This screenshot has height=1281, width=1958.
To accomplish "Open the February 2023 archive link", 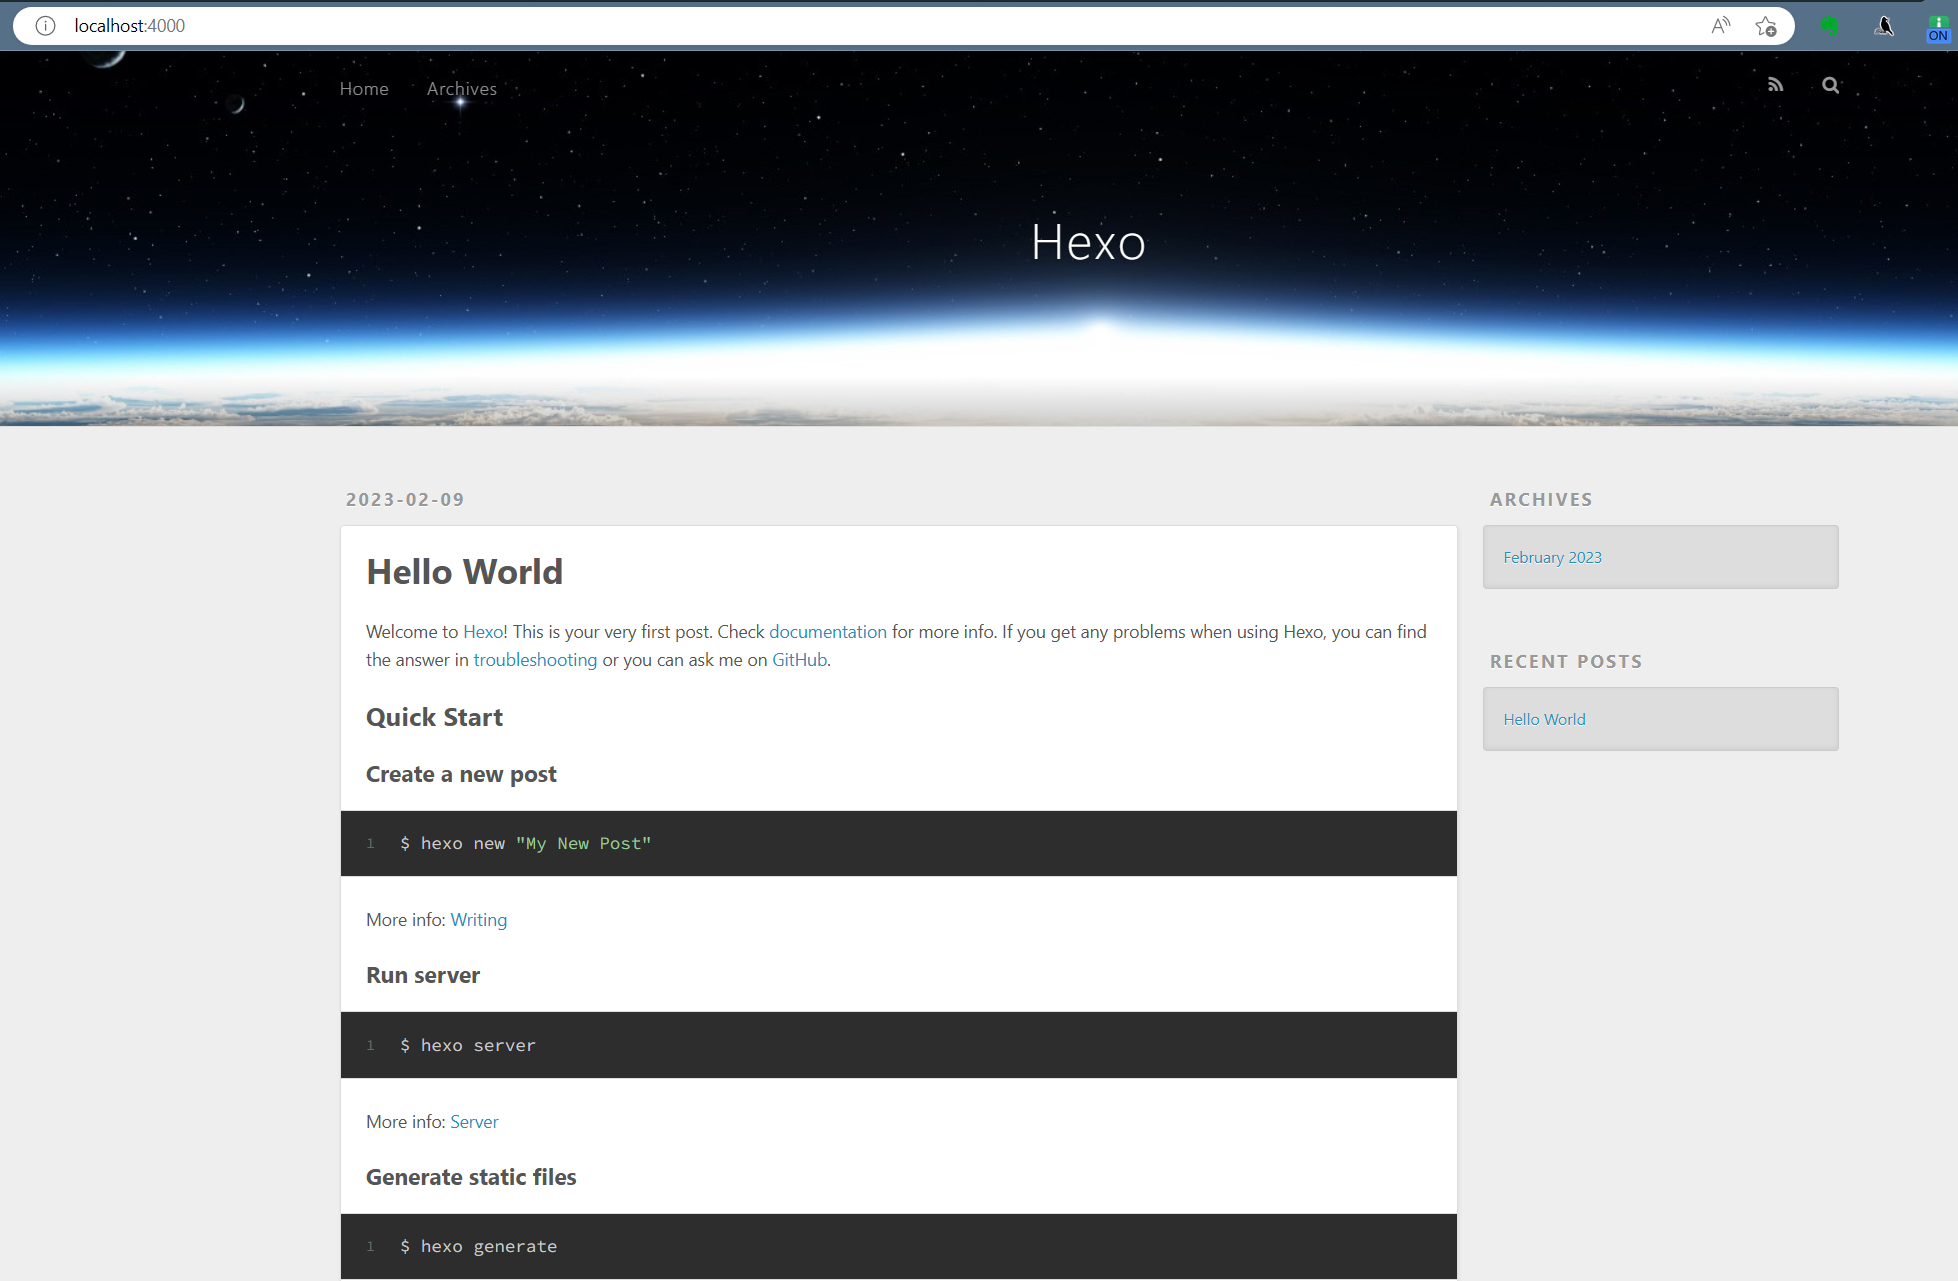I will 1552,558.
